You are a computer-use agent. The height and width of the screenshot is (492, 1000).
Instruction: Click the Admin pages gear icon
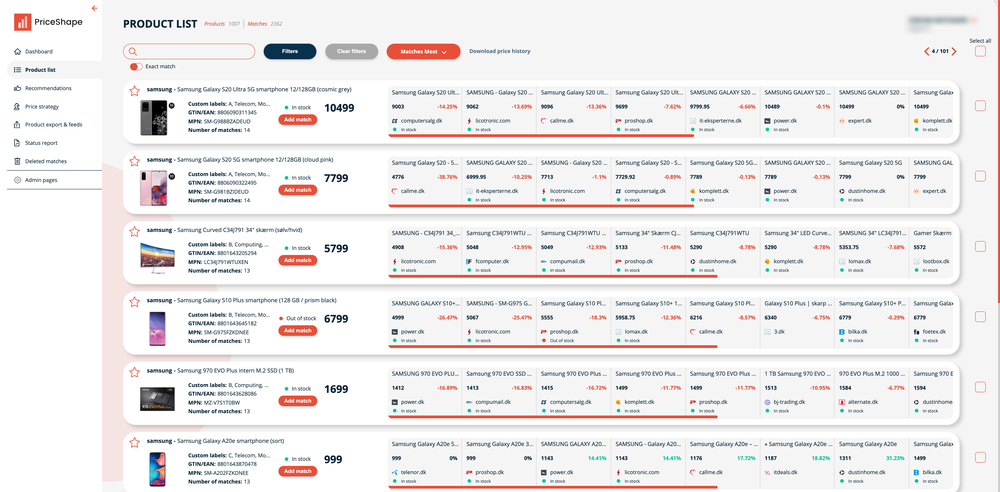pyautogui.click(x=18, y=180)
